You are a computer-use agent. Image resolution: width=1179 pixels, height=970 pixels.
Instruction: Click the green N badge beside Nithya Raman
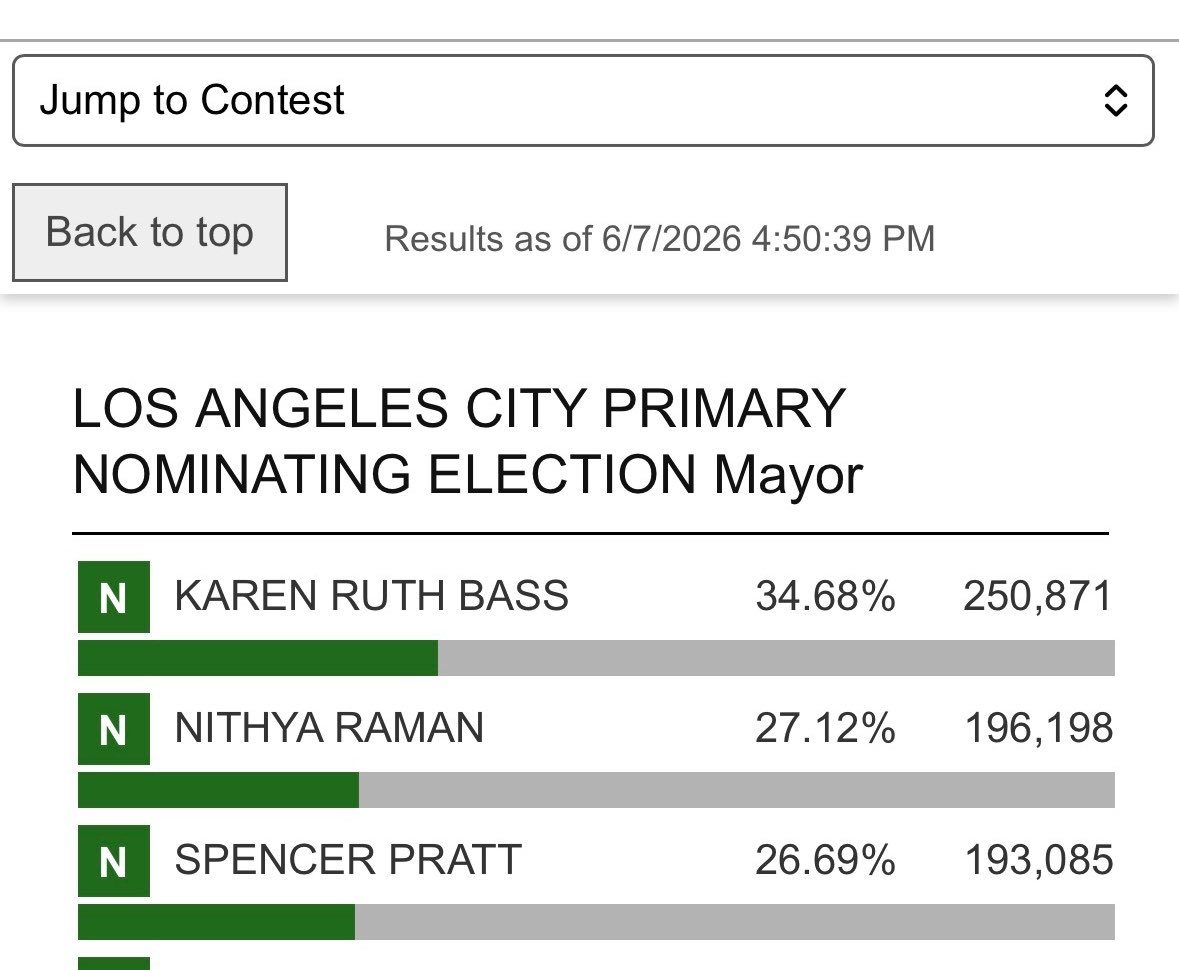114,729
